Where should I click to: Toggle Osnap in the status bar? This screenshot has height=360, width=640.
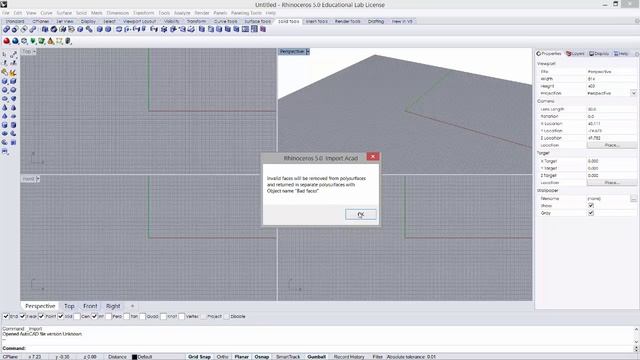click(x=262, y=357)
